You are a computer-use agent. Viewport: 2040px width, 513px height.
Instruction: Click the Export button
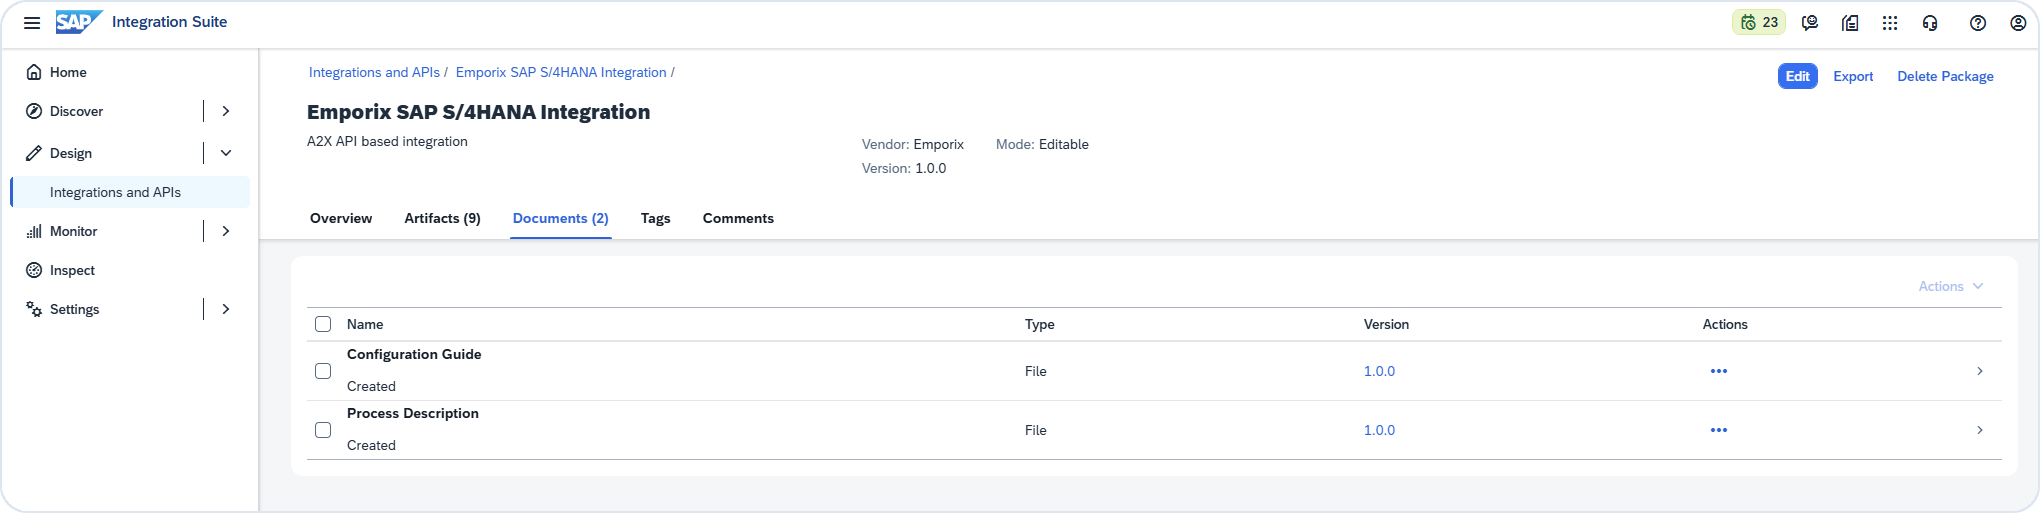[1853, 76]
